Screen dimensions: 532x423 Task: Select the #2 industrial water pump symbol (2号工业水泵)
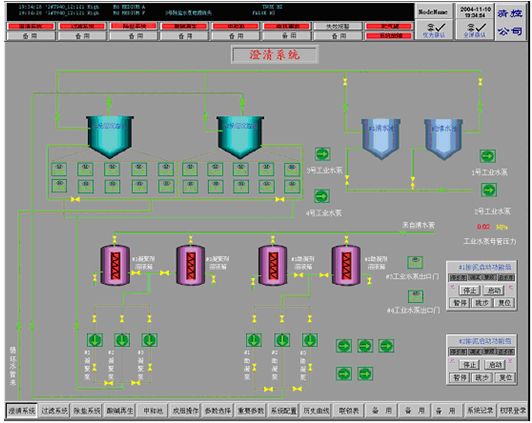coord(489,190)
